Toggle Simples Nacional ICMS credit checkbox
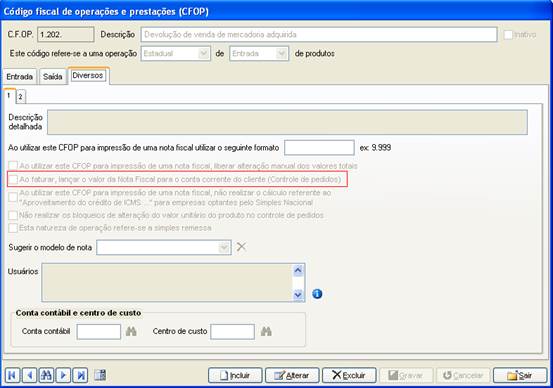Screen dimensions: 553x388 (13, 197)
